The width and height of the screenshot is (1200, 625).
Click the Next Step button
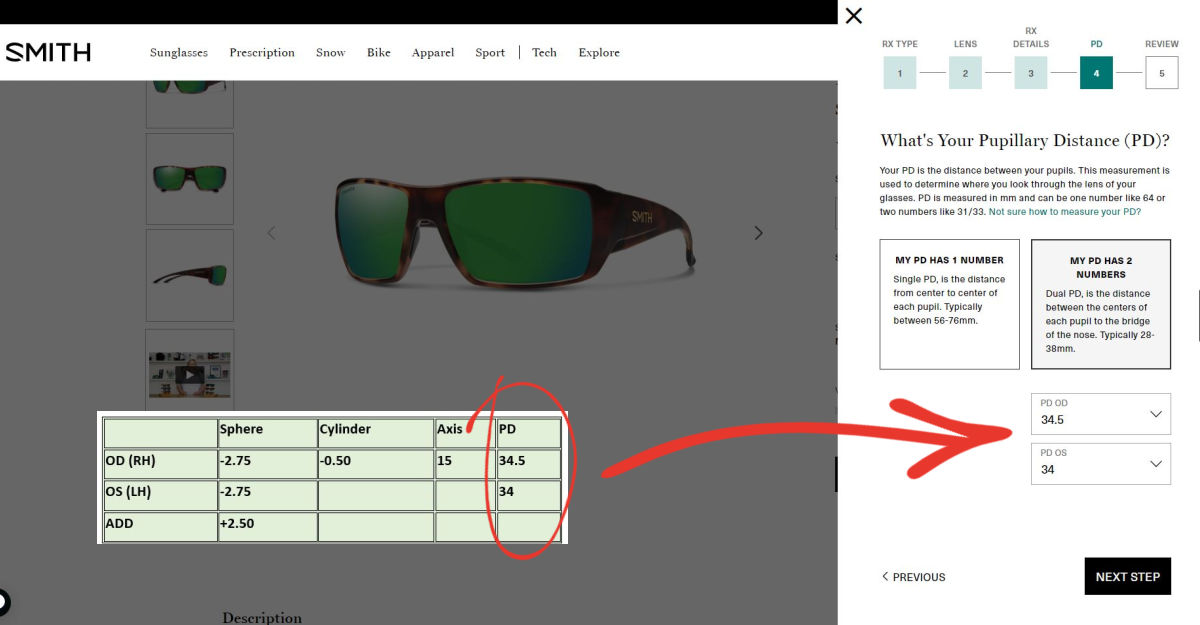(x=1127, y=576)
